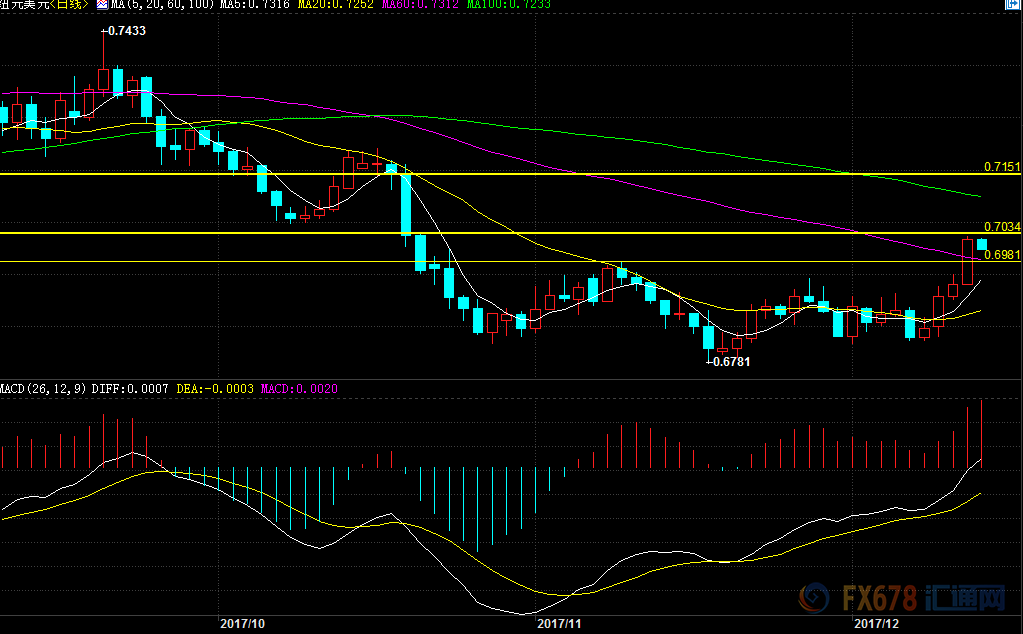
Task: Click the 2017/10 date marker
Action: pos(243,624)
